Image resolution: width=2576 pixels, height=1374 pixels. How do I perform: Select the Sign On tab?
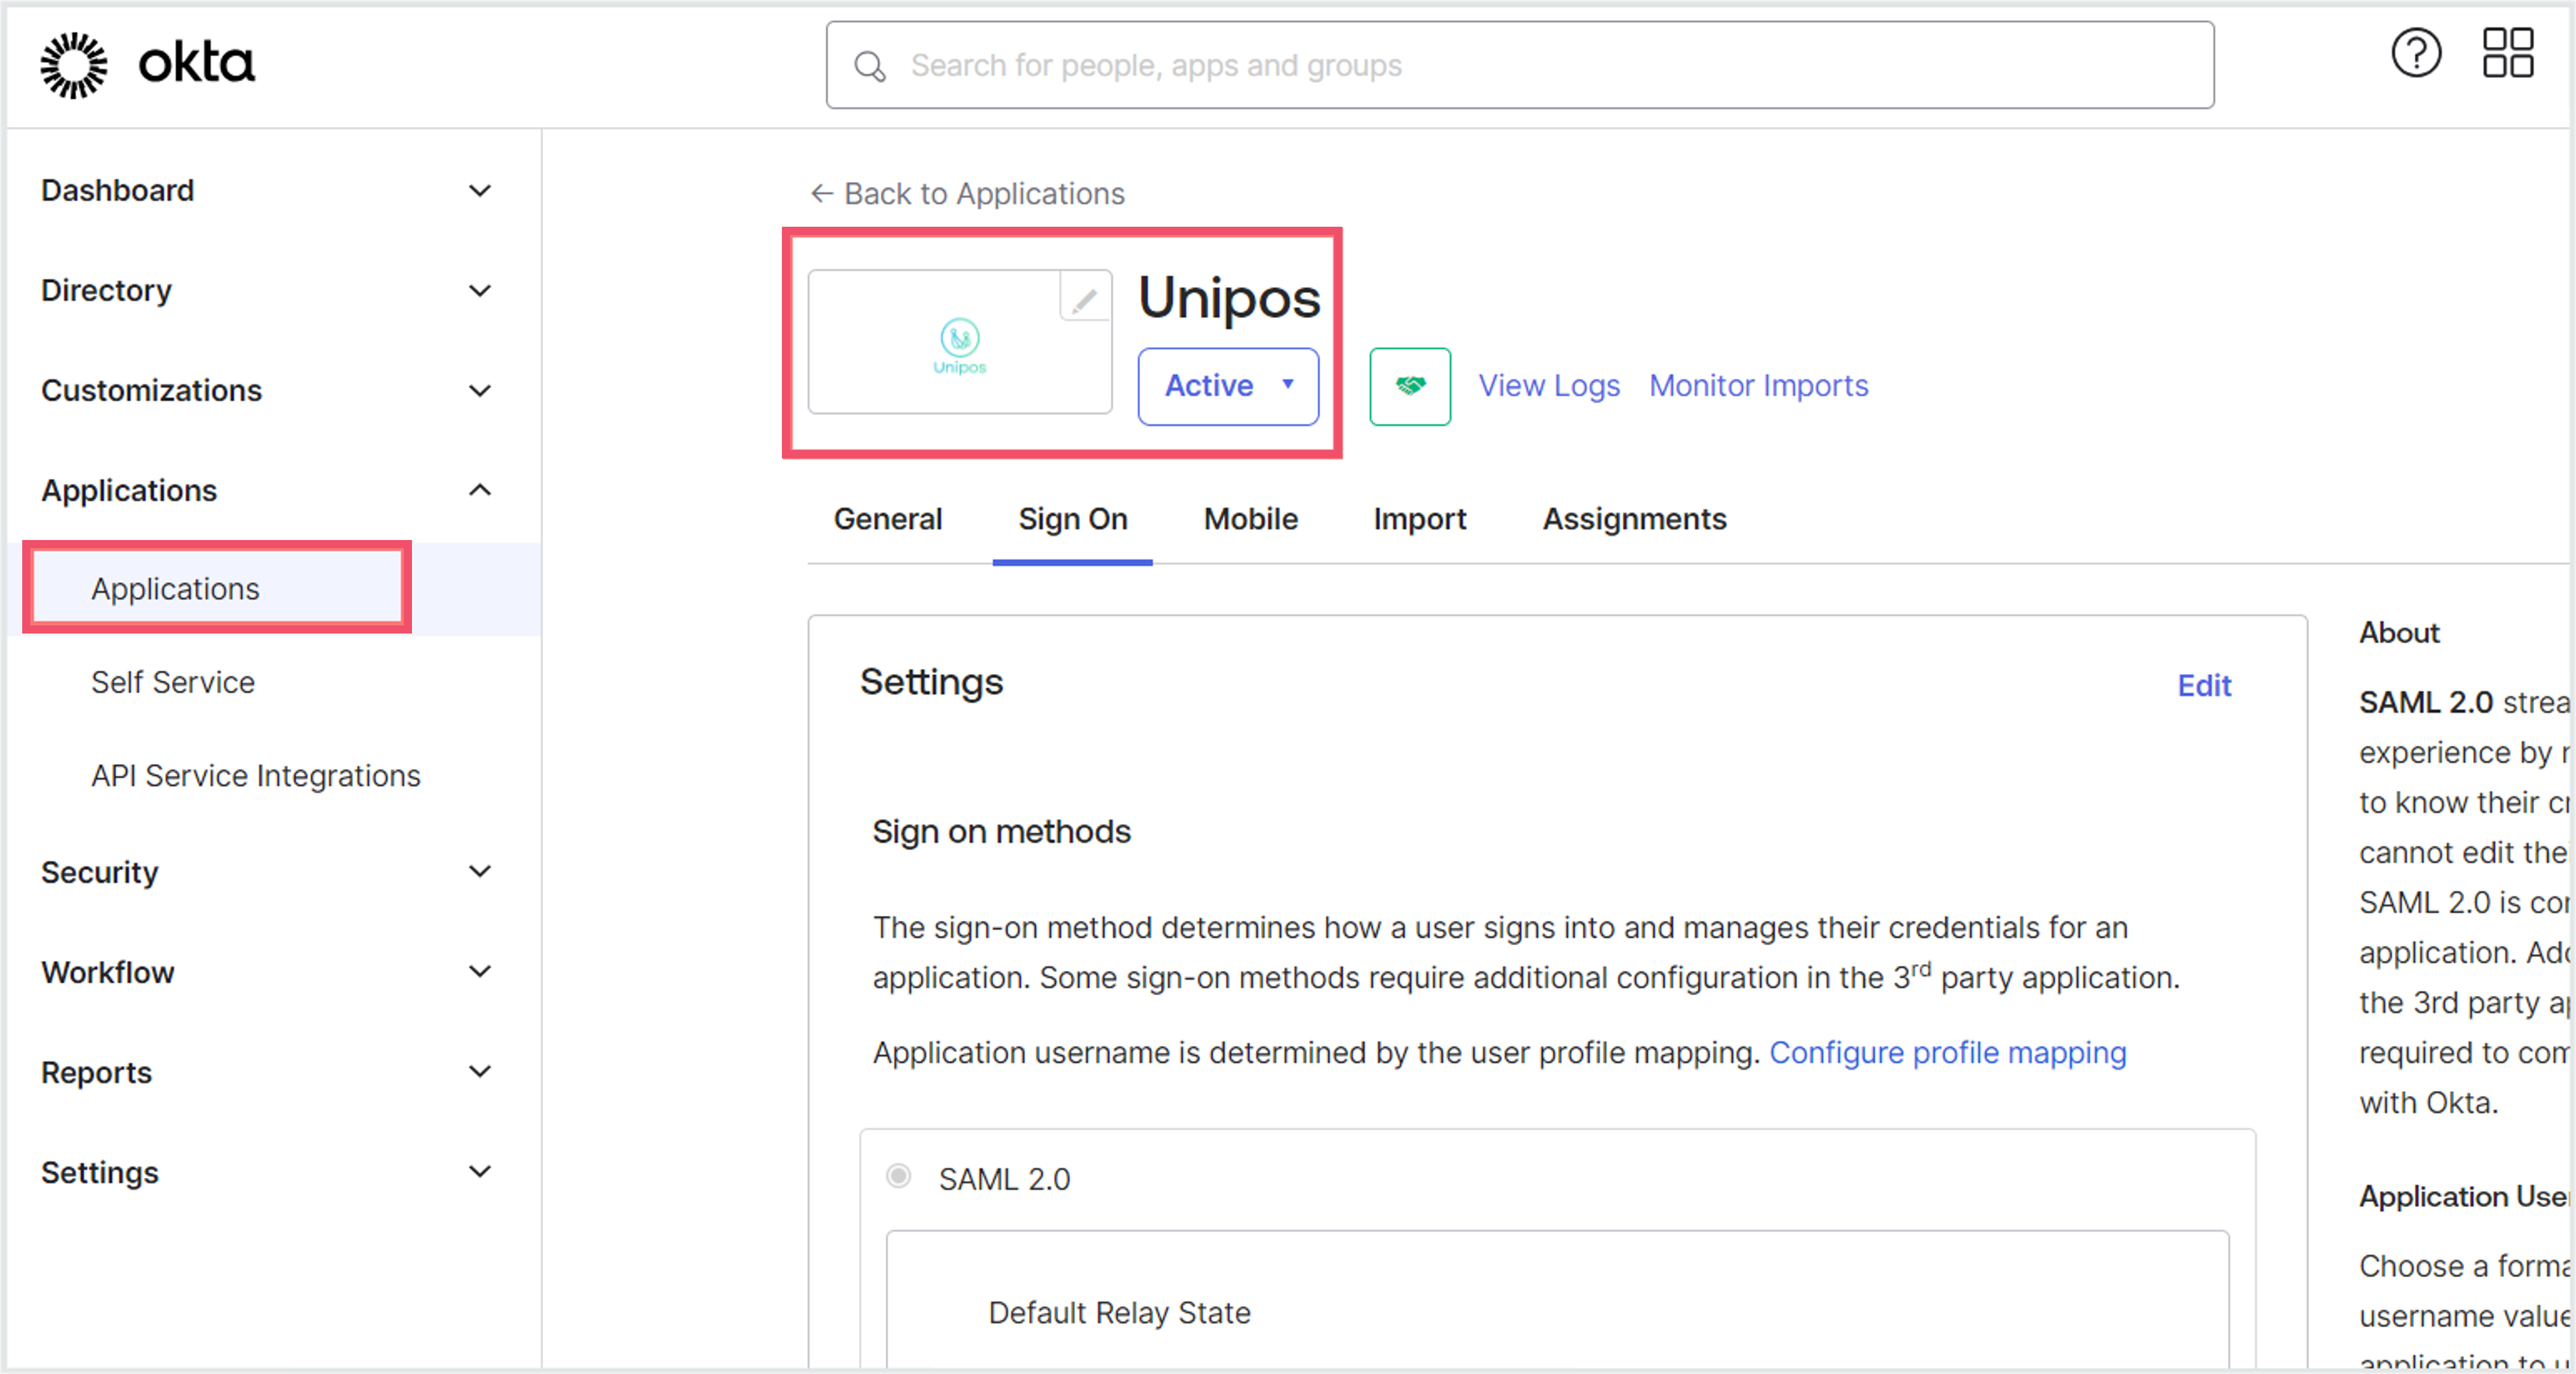coord(1073,519)
